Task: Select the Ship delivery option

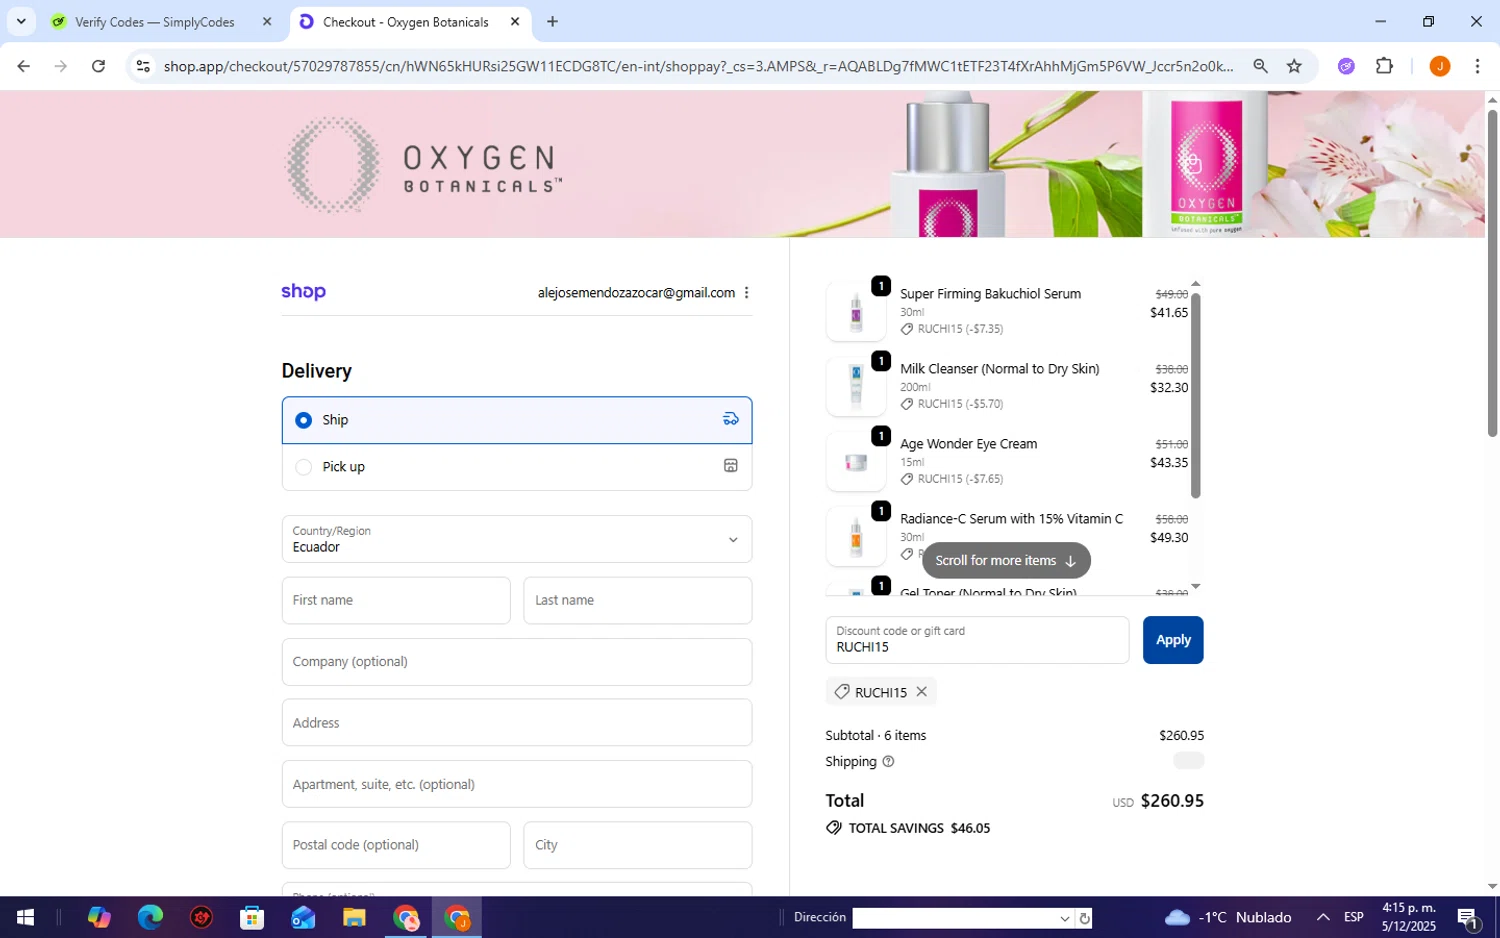Action: pos(517,420)
